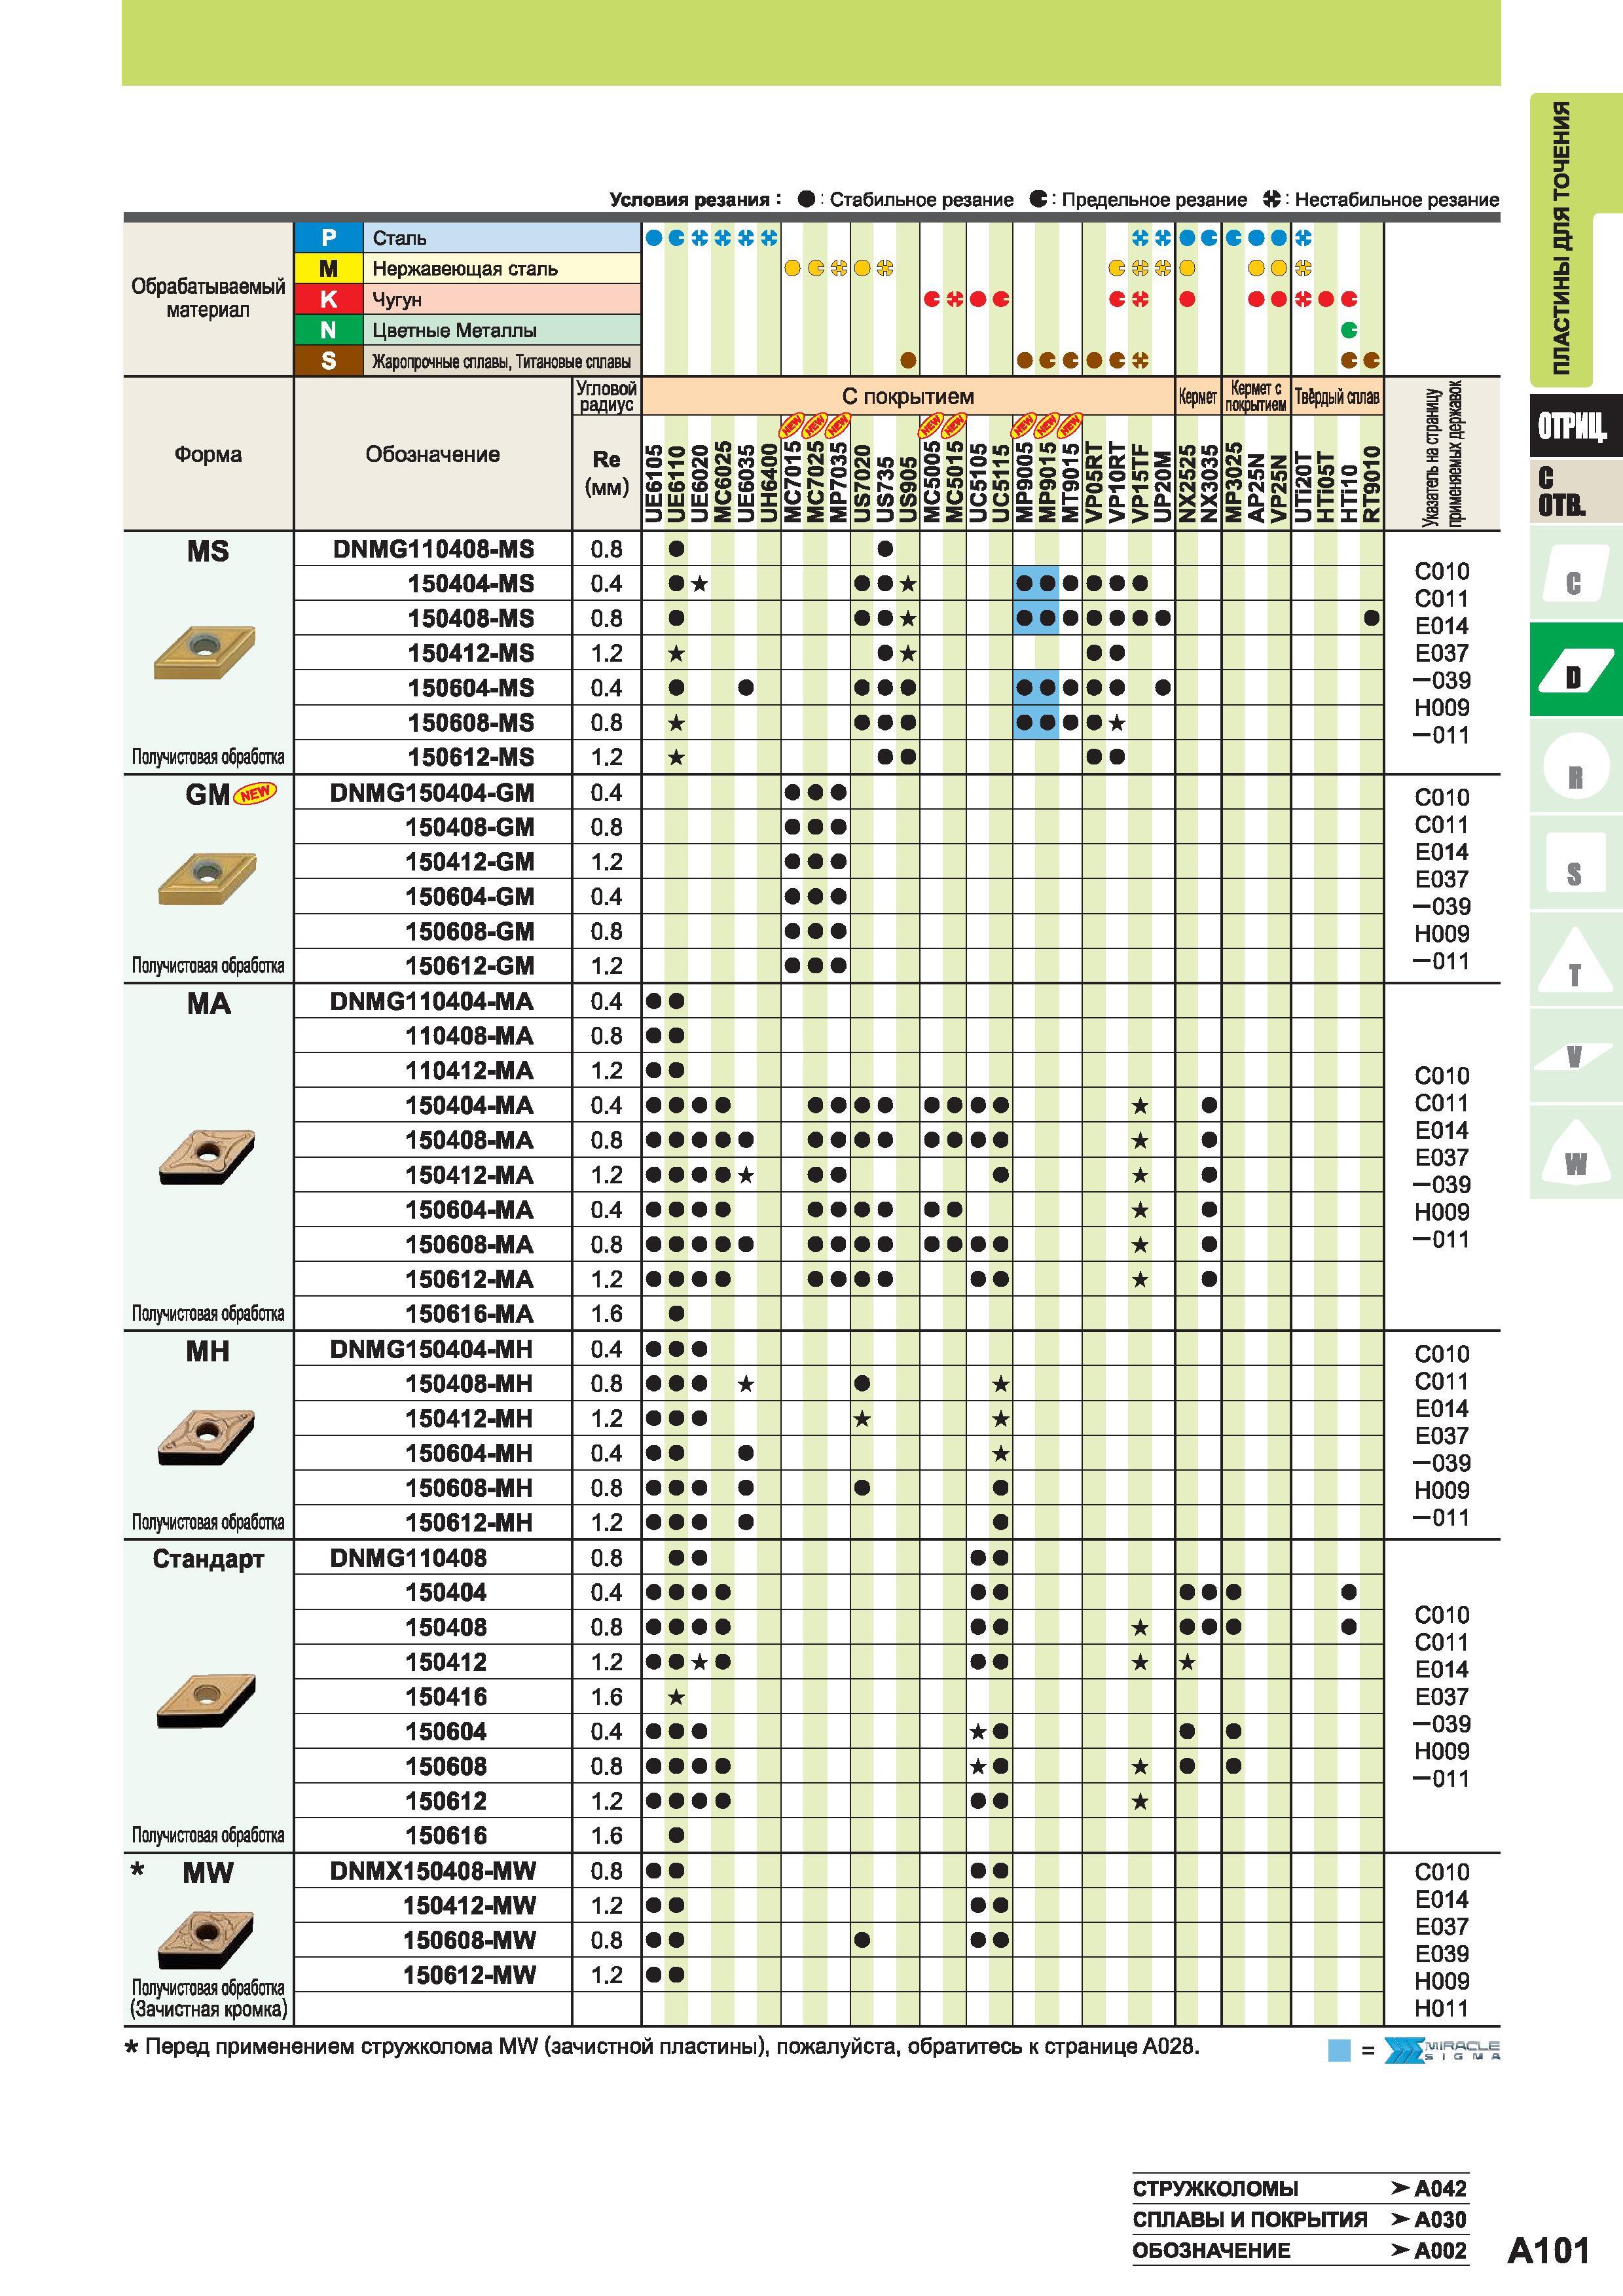Viewport: 1623px width, 2296px height.
Task: Click the MH chipbreaker heading
Action: (208, 1351)
